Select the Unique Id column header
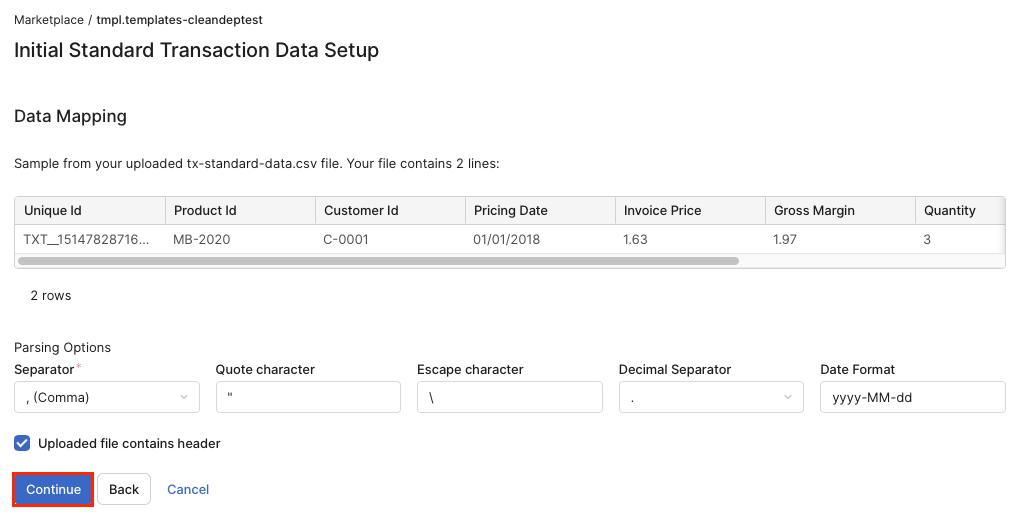This screenshot has height=519, width=1026. (90, 210)
